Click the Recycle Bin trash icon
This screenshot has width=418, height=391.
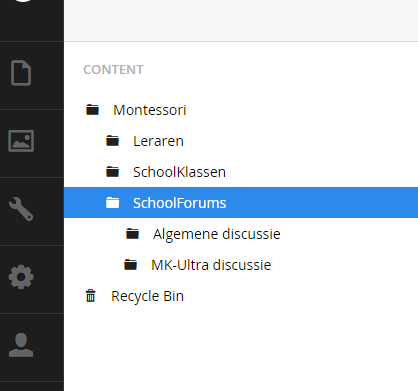[x=91, y=296]
